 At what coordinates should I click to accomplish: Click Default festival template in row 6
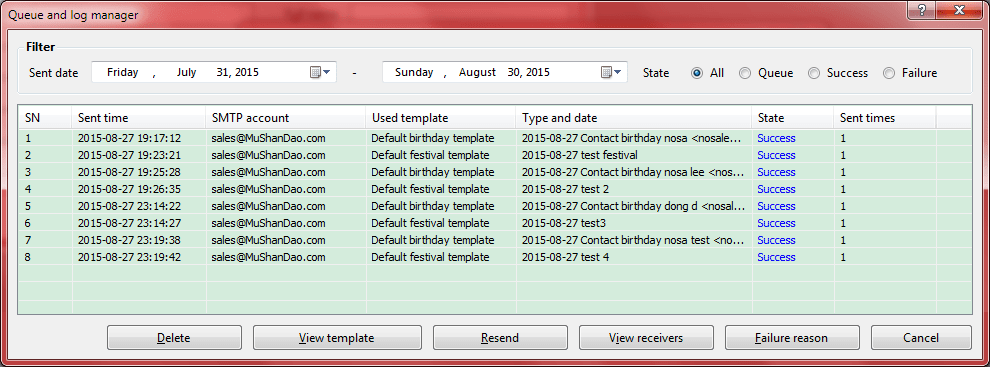430,223
